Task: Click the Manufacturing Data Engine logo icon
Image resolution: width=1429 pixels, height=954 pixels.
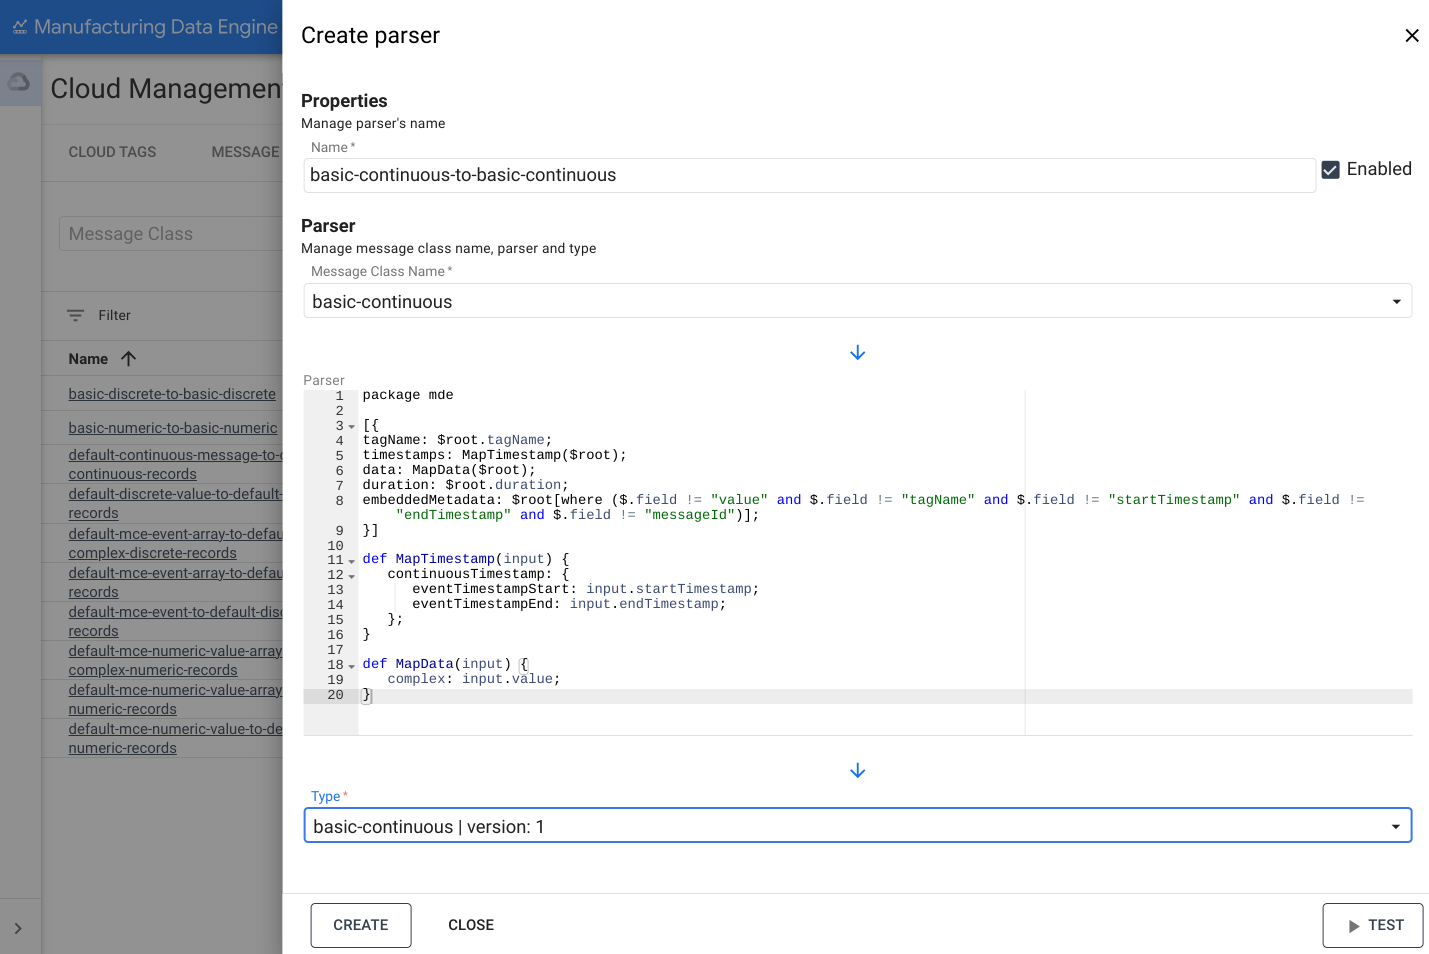Action: [19, 26]
